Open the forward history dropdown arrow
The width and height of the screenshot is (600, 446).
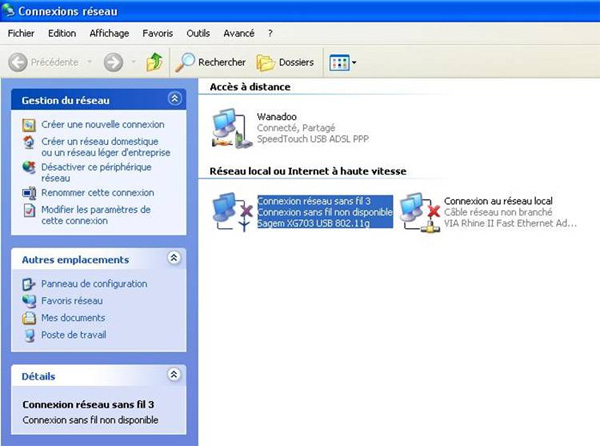click(x=134, y=62)
